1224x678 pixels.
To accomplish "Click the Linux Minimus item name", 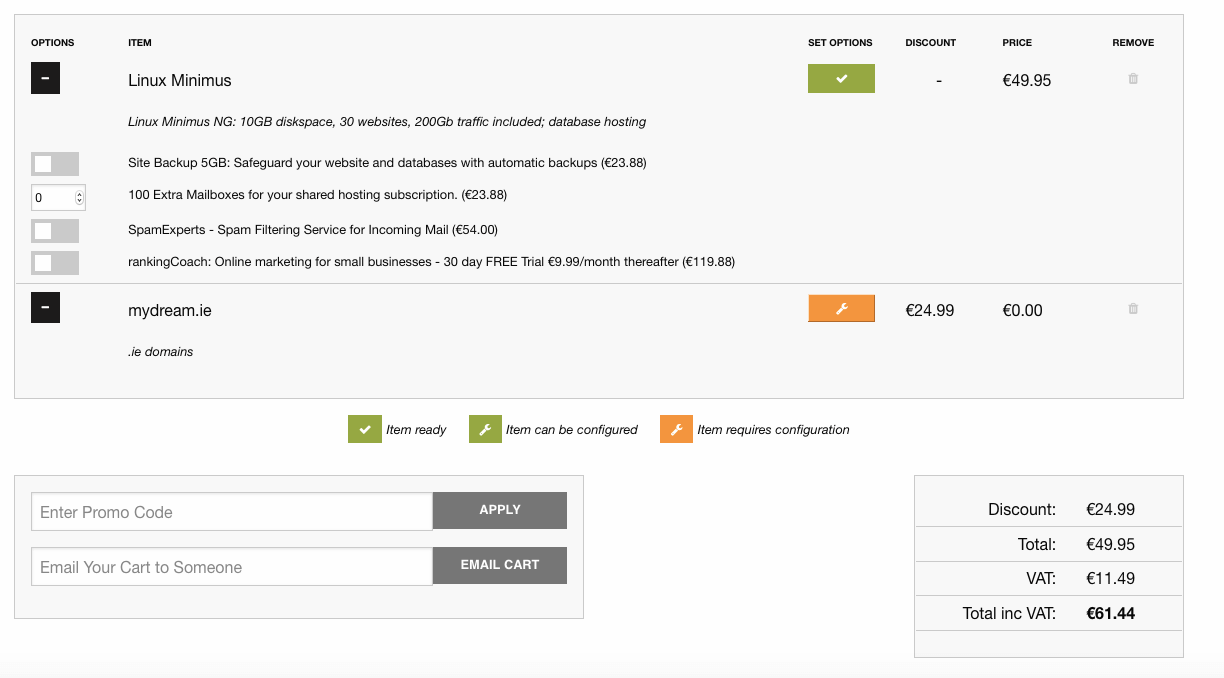I will [180, 80].
